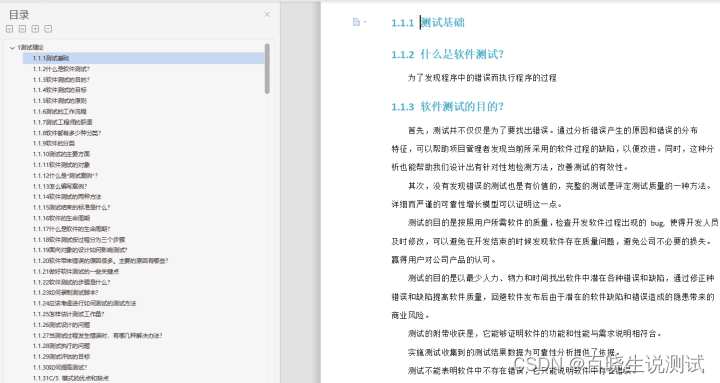
Task: Go to outline entry 1.1.20 about 软件错误原因
Action: tap(101, 261)
